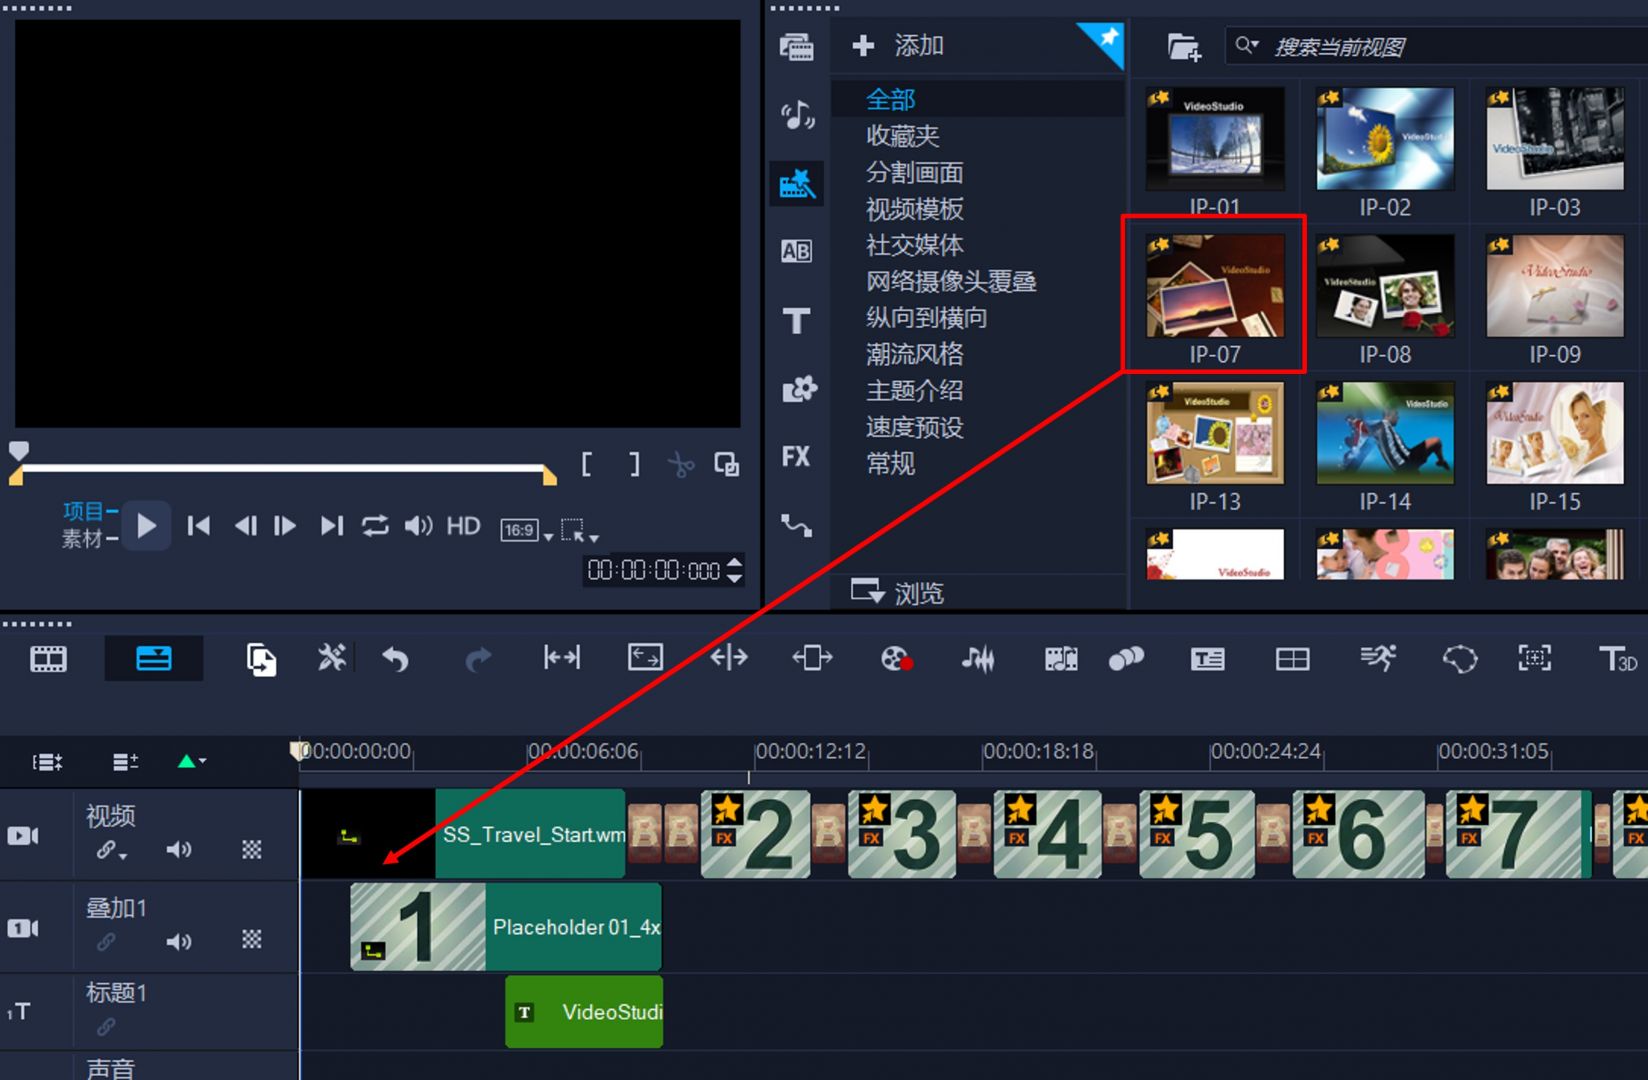Click the preview scrubber playhead handle
Viewport: 1648px width, 1080px height.
pos(19,451)
